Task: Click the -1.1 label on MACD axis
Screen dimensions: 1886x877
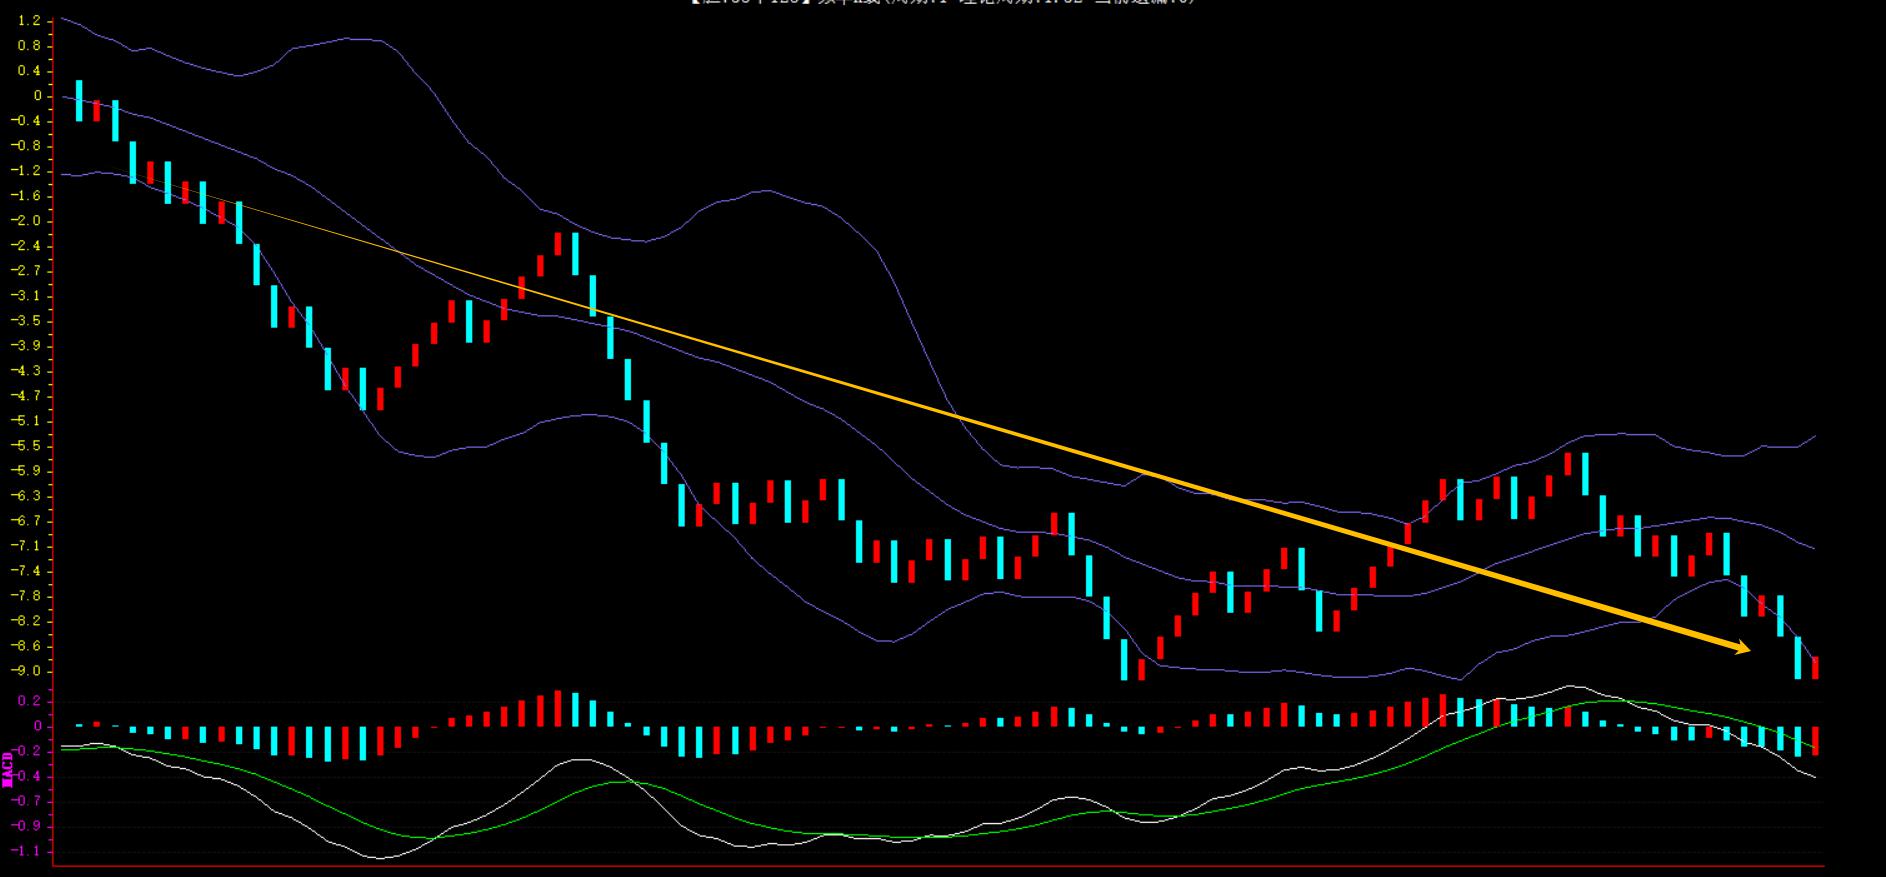Action: pos(29,851)
